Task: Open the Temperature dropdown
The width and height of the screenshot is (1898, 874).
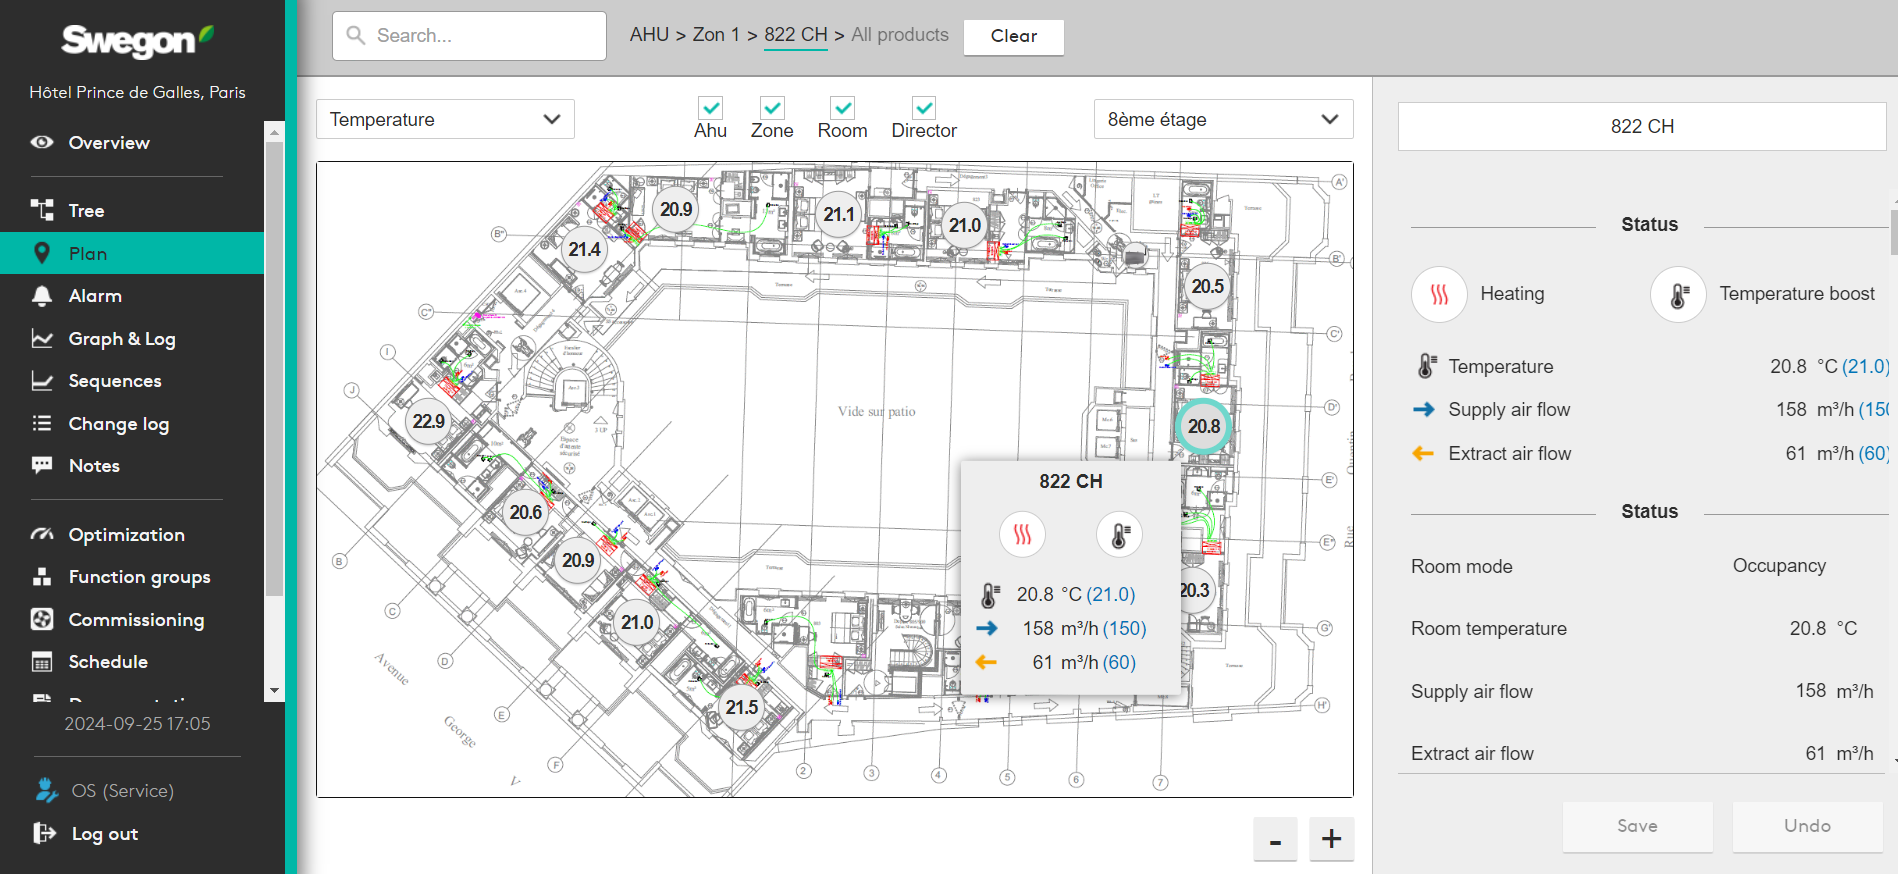Action: (445, 119)
